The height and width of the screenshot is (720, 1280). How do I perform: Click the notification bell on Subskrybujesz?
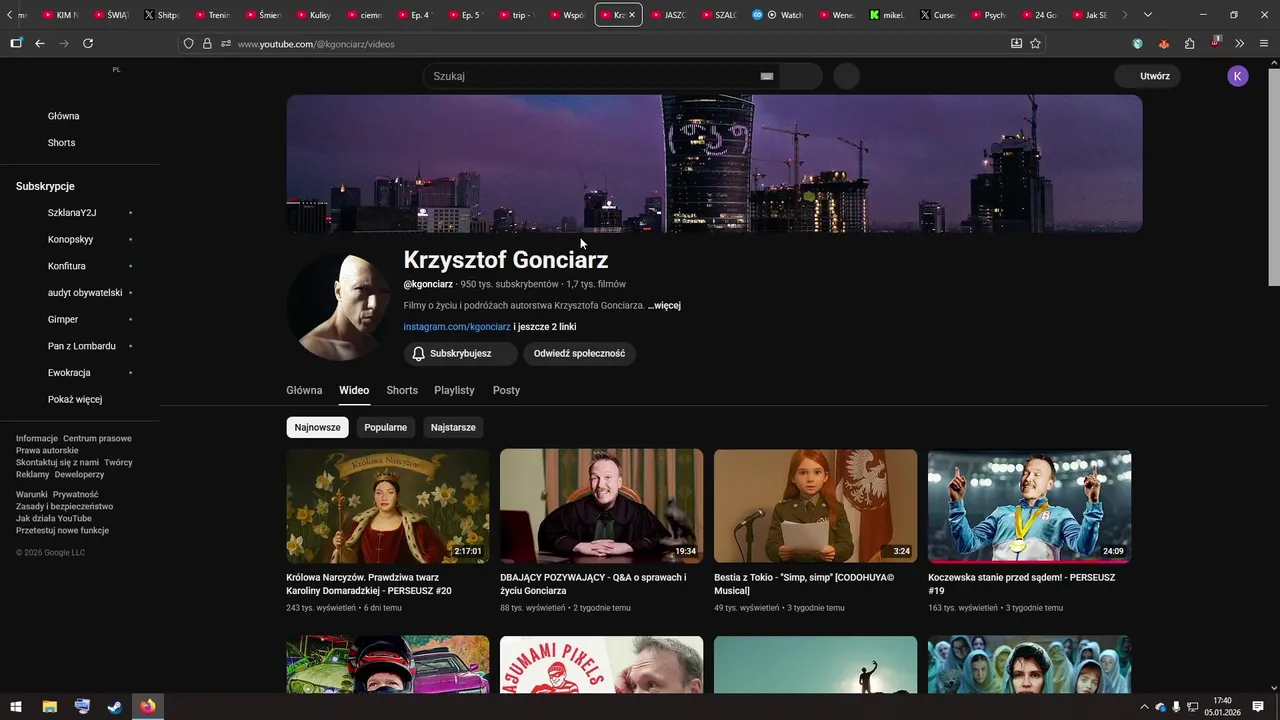point(419,354)
